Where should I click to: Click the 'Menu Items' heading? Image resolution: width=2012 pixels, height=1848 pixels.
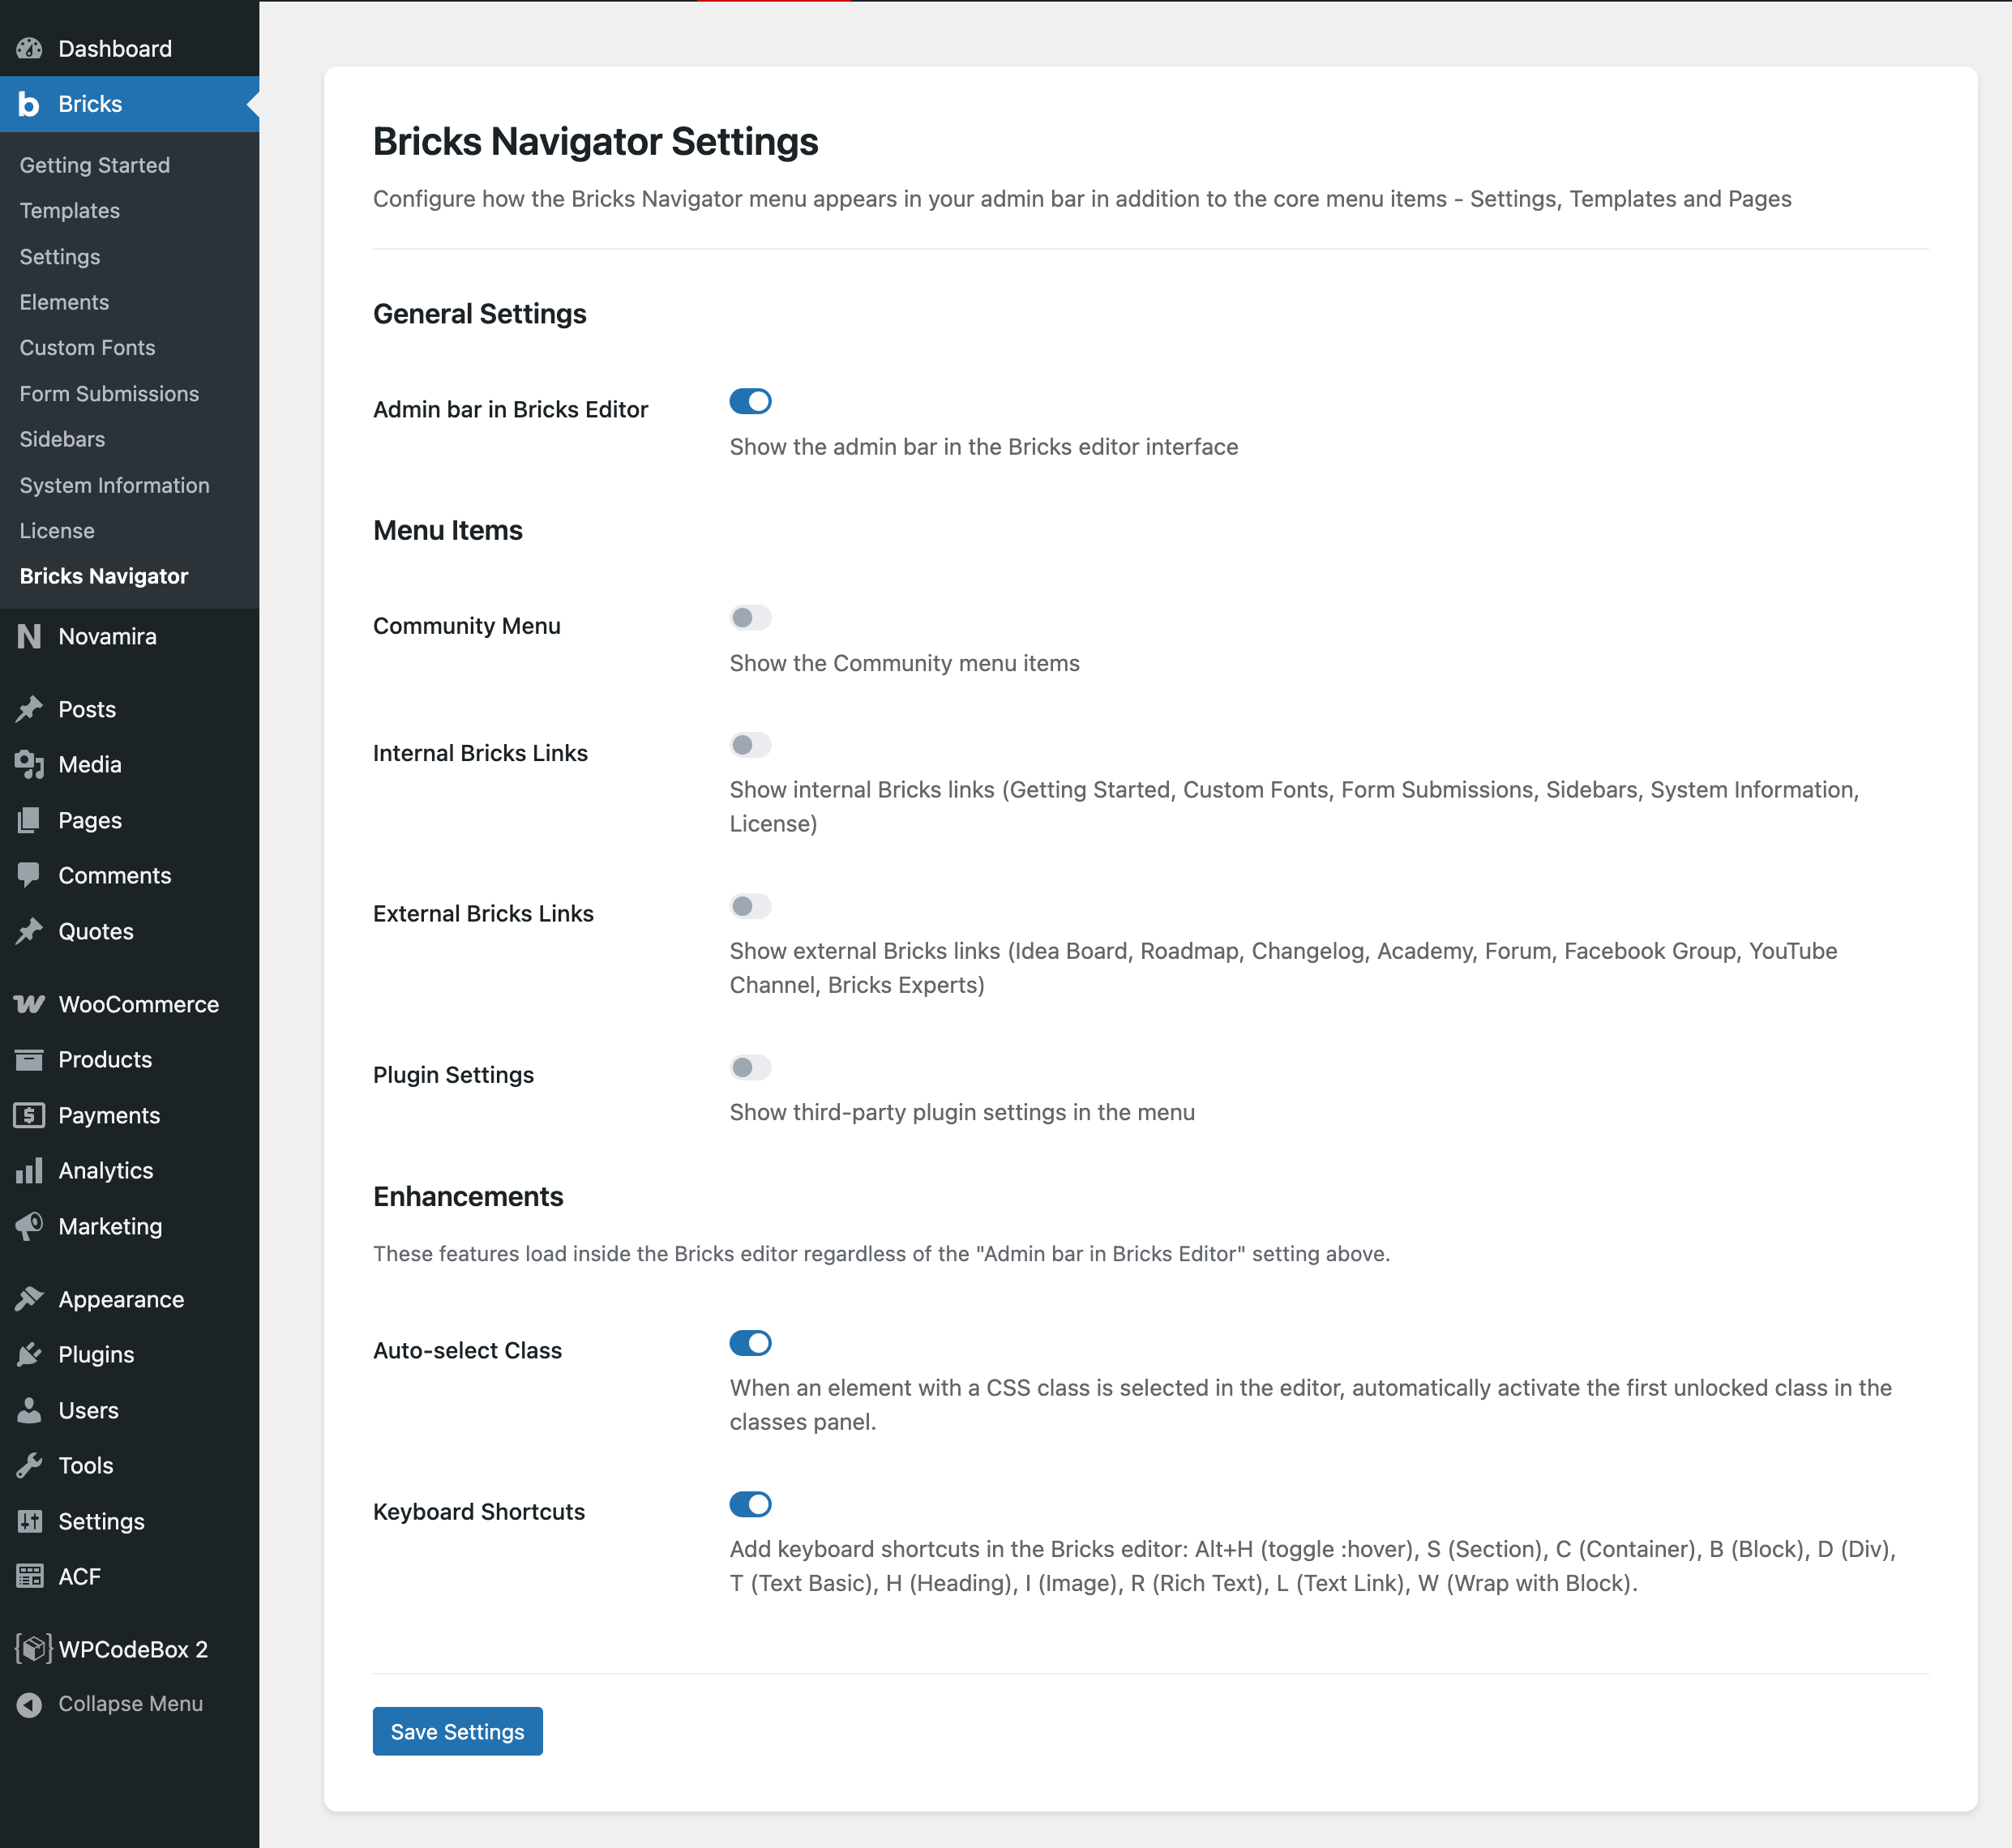pyautogui.click(x=448, y=530)
